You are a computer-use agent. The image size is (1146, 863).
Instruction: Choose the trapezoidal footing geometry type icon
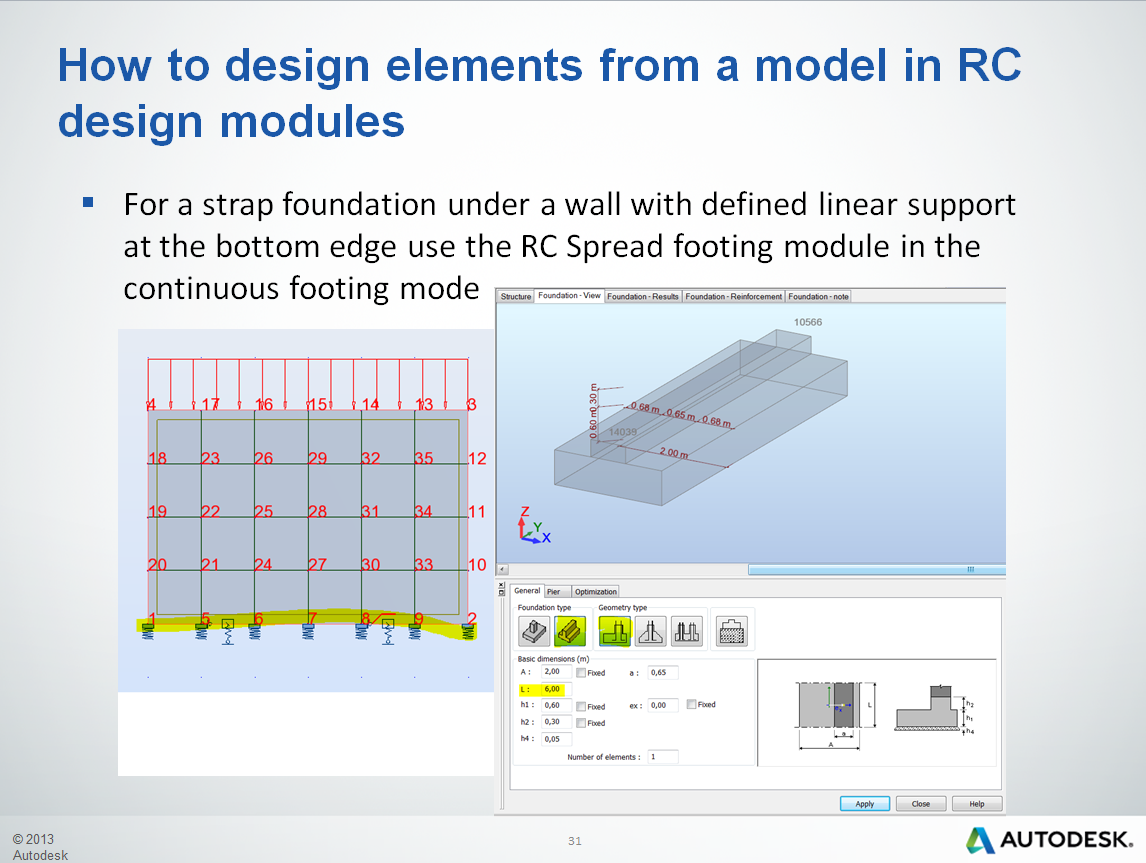click(x=650, y=630)
